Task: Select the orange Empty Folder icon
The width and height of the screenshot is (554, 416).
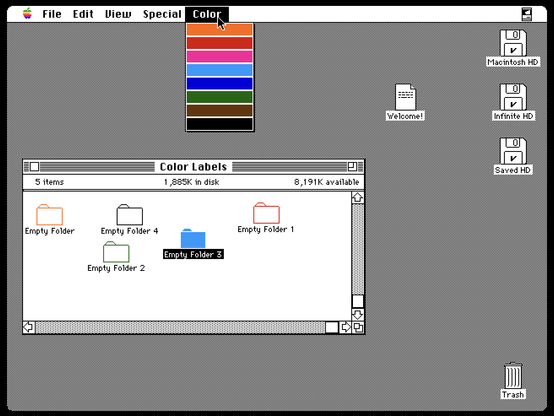Action: click(x=49, y=215)
